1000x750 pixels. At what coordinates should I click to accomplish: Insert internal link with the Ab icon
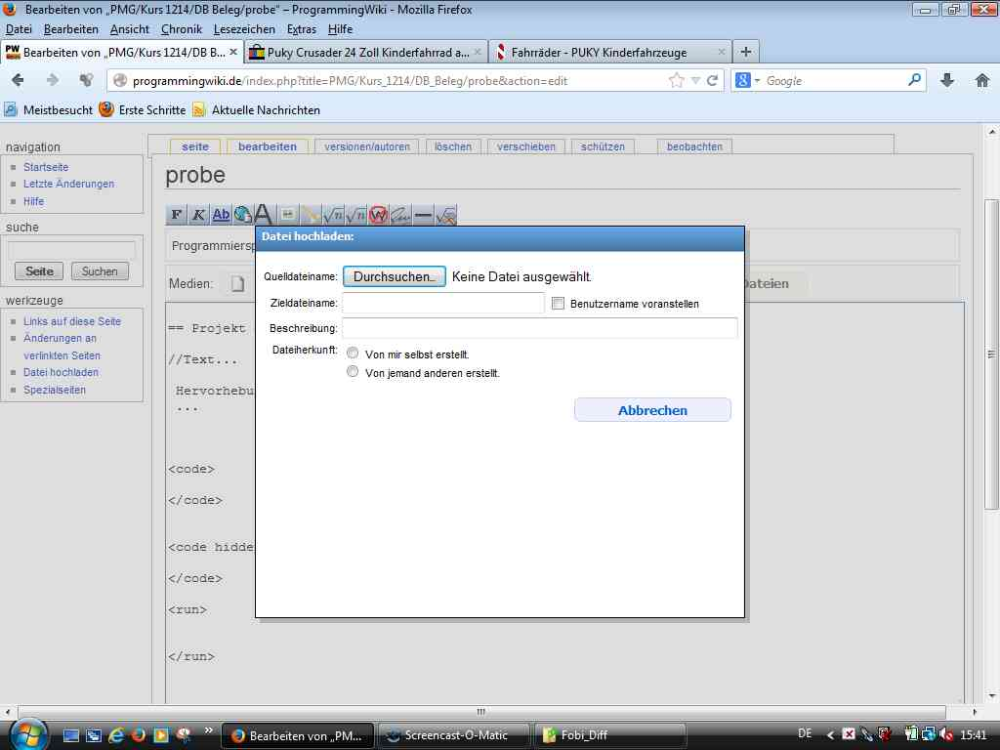(x=221, y=215)
